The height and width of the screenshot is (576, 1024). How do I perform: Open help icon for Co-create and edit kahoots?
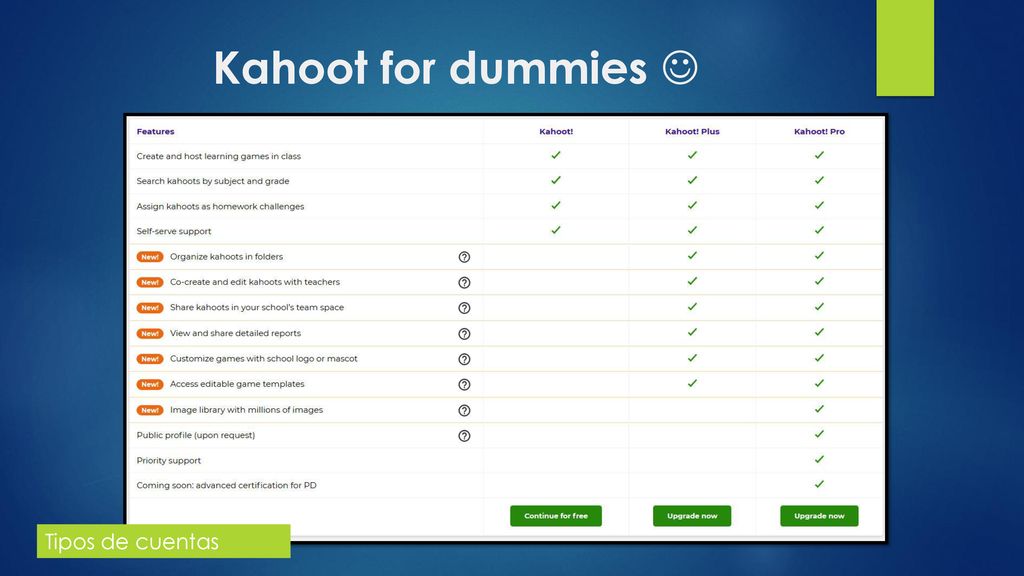pos(464,283)
